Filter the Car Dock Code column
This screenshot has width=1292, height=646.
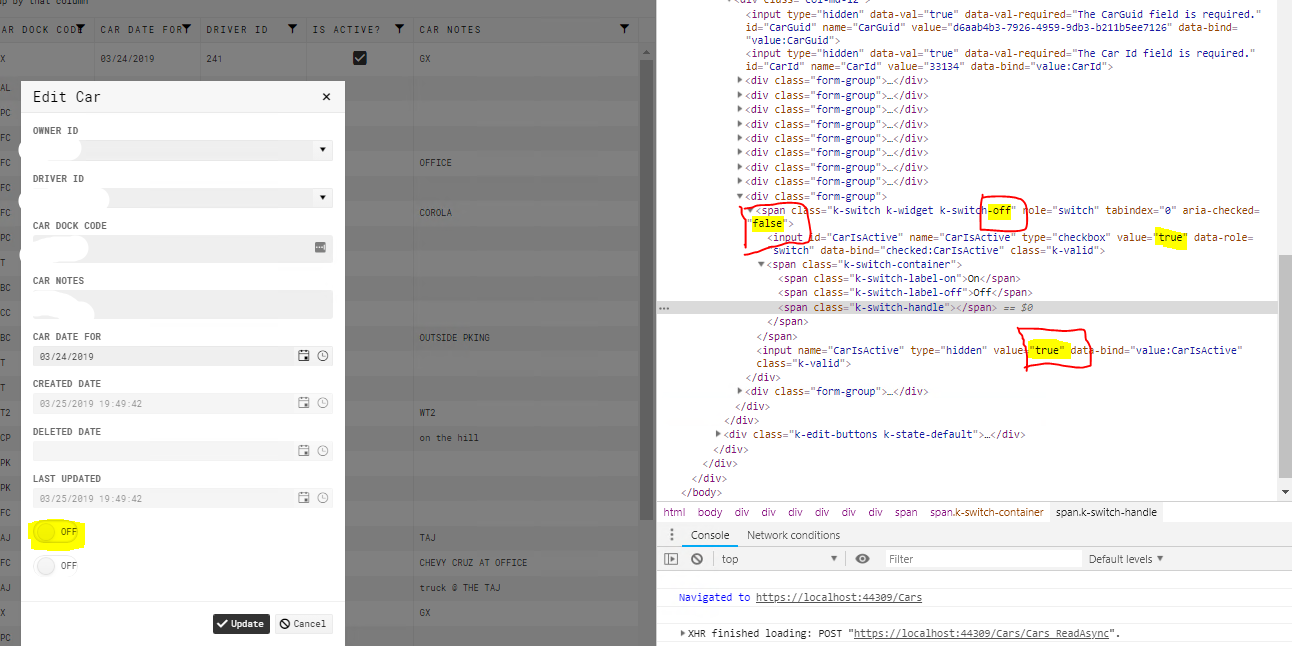80,29
